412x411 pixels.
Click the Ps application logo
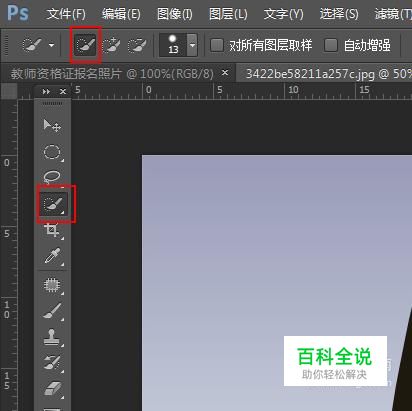pyautogui.click(x=18, y=13)
